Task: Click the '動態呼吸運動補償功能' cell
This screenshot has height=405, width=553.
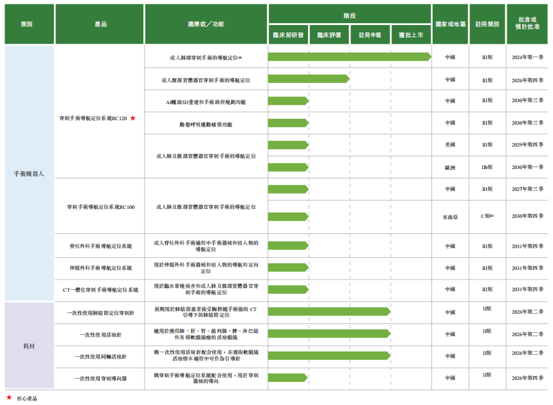Action: tap(206, 124)
